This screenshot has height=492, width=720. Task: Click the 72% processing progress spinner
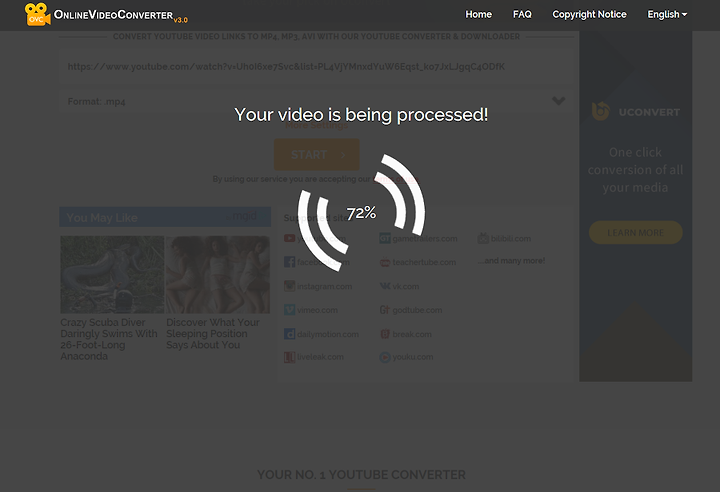click(361, 213)
